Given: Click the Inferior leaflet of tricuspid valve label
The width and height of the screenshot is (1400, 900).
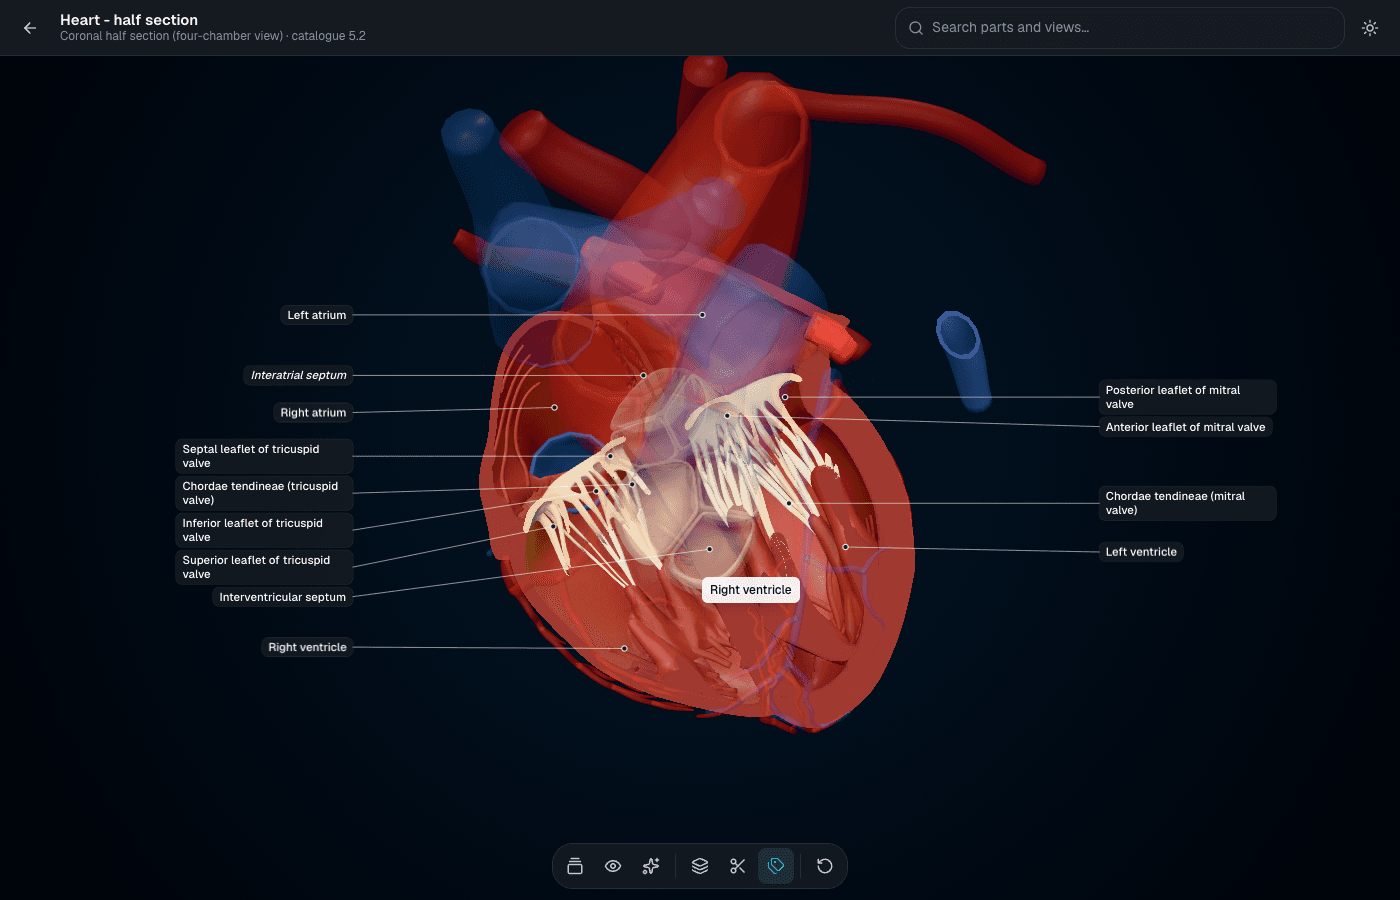Looking at the screenshot, I should click(x=264, y=530).
